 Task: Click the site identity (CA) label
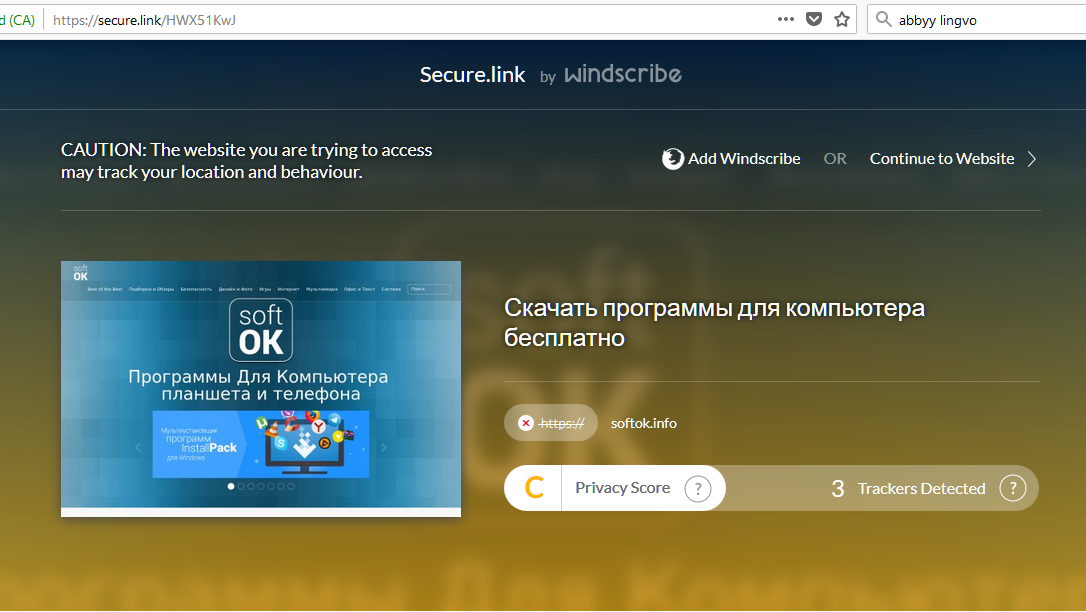[17, 19]
